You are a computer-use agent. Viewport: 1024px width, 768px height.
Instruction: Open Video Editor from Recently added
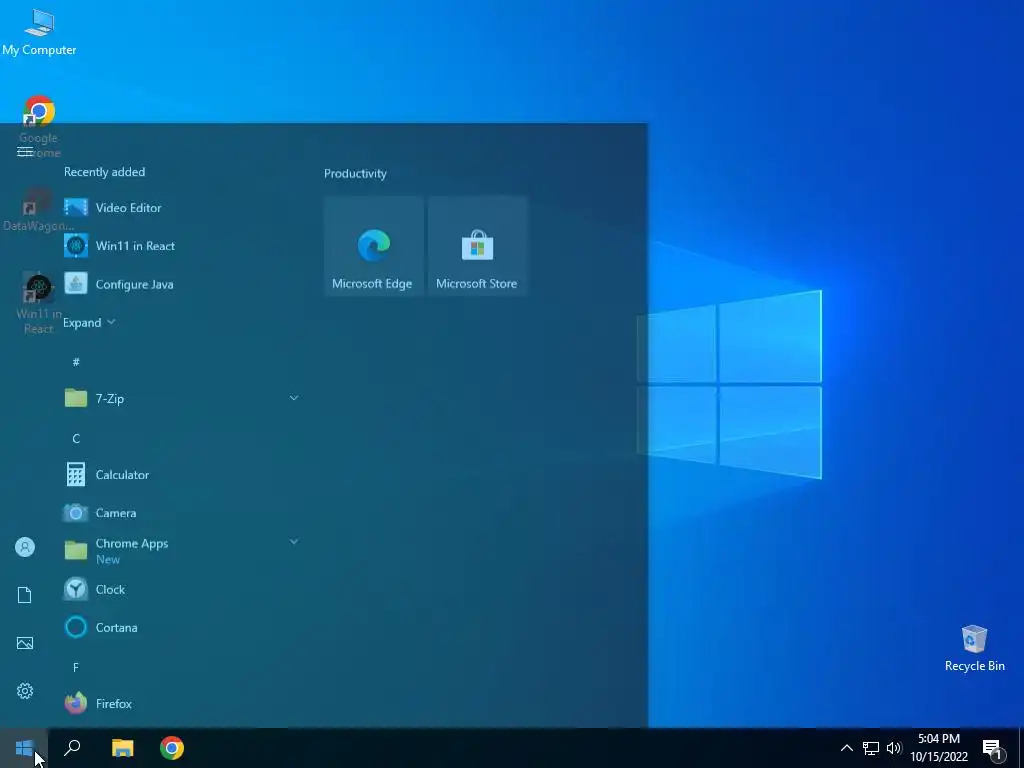click(x=182, y=208)
